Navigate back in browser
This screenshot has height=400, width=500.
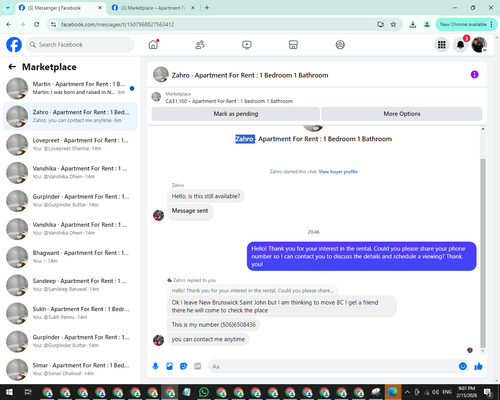(x=9, y=24)
